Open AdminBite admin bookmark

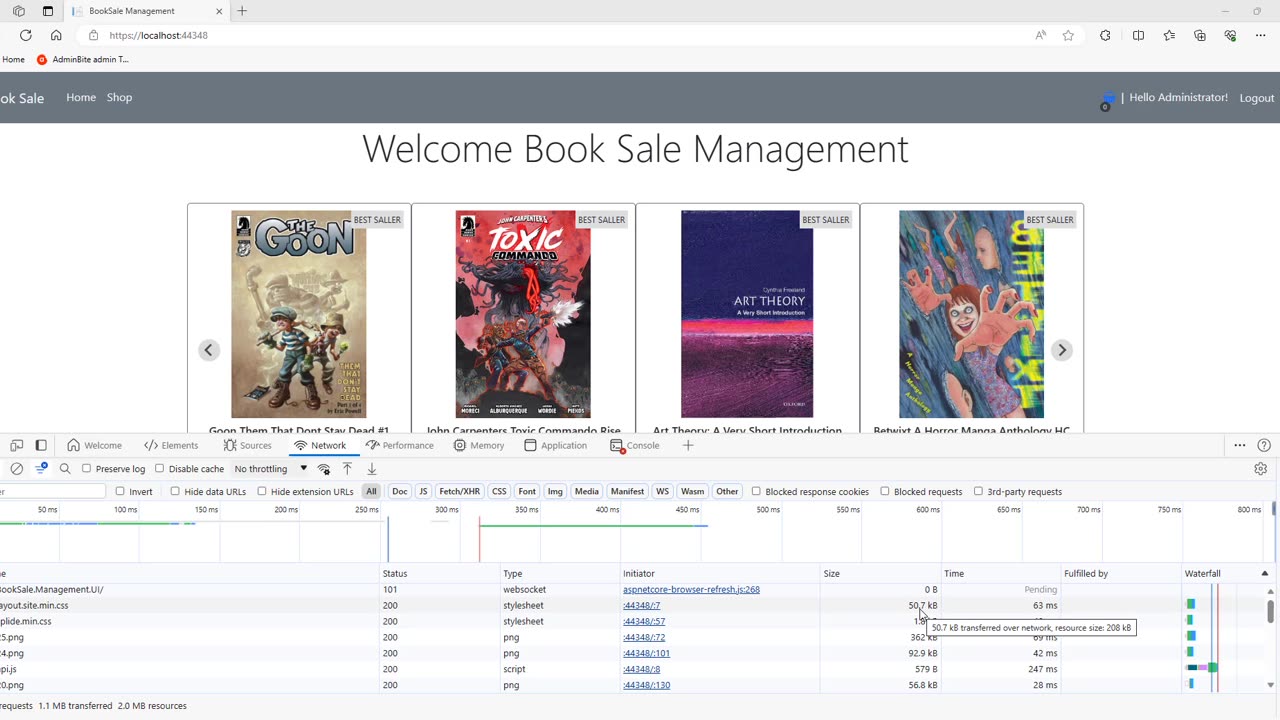tap(83, 59)
